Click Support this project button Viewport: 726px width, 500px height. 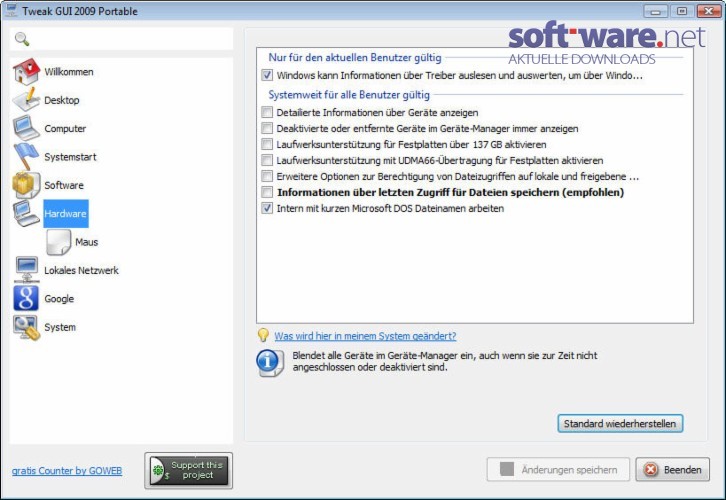pyautogui.click(x=188, y=470)
